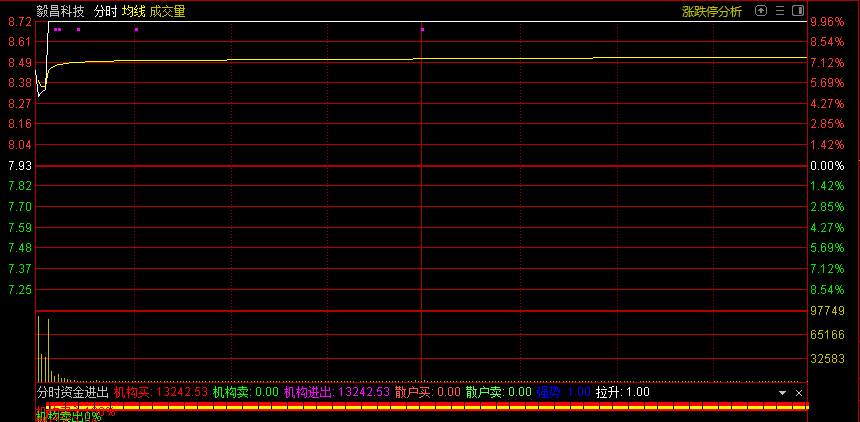
Task: Click the 9.96% limit-up percentage label
Action: coord(827,21)
